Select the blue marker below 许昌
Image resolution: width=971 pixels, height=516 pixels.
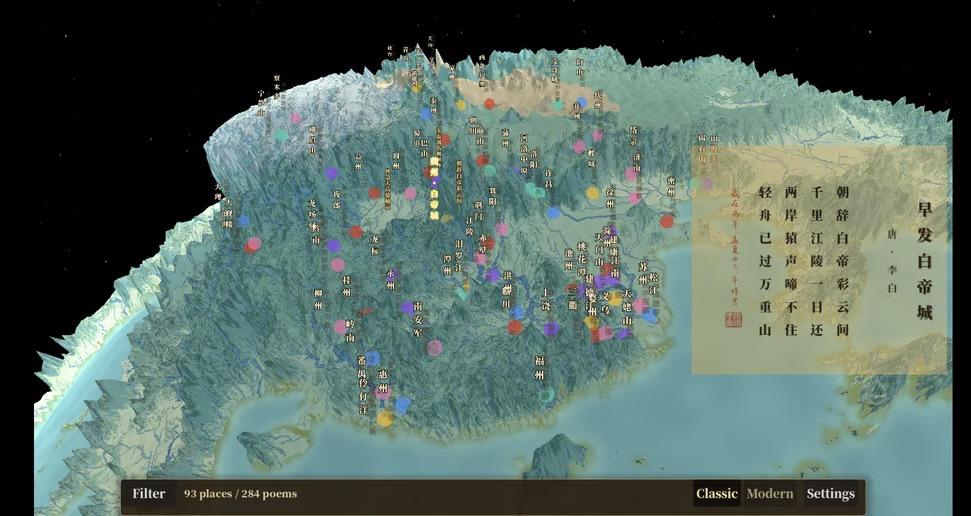554,212
